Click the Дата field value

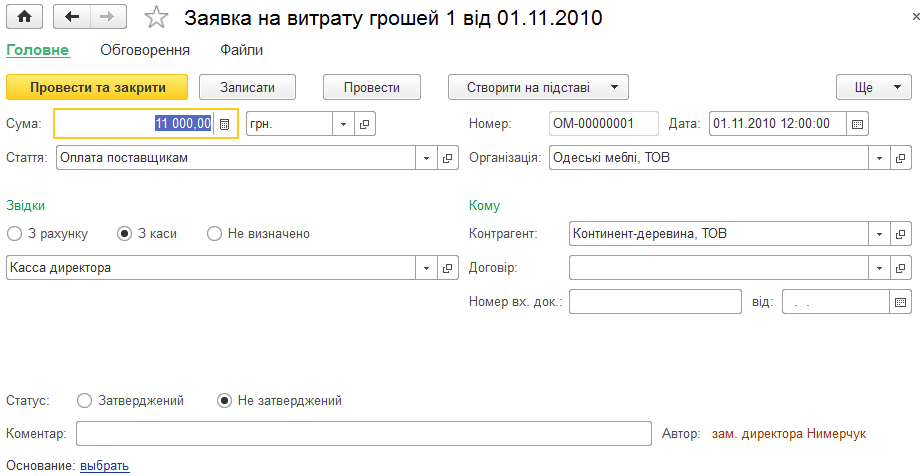point(778,124)
